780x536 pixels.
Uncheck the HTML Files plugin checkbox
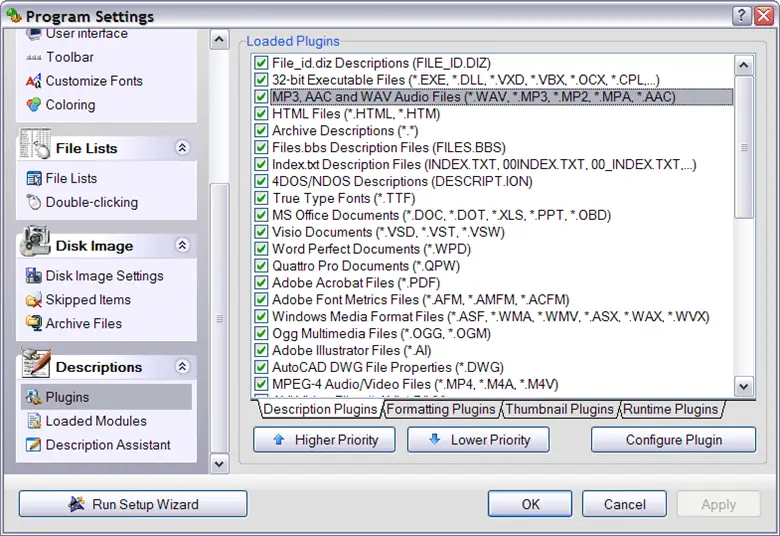(x=261, y=114)
